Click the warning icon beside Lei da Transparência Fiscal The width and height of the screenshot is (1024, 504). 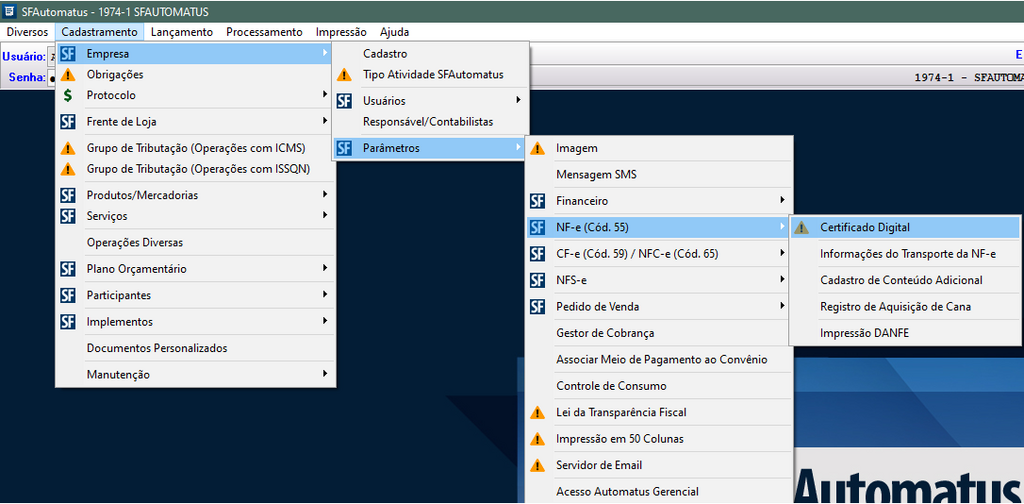coord(538,413)
